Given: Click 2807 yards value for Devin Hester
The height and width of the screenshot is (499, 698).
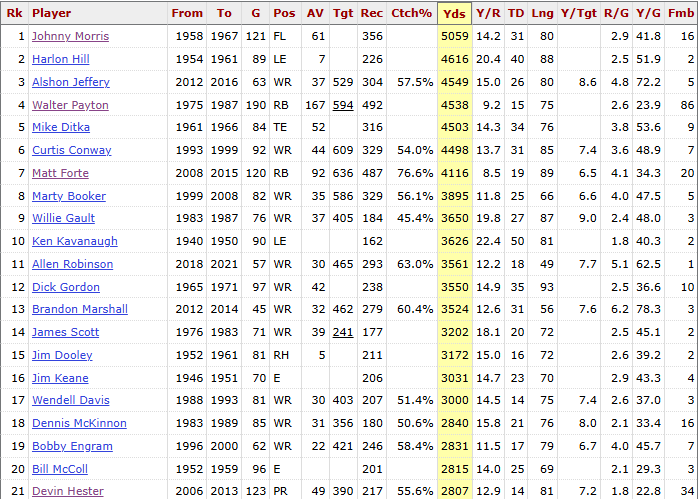Looking at the screenshot, I should tap(455, 491).
